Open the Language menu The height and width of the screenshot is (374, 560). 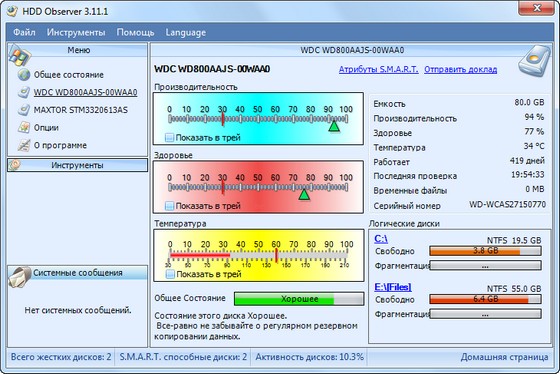pyautogui.click(x=186, y=33)
